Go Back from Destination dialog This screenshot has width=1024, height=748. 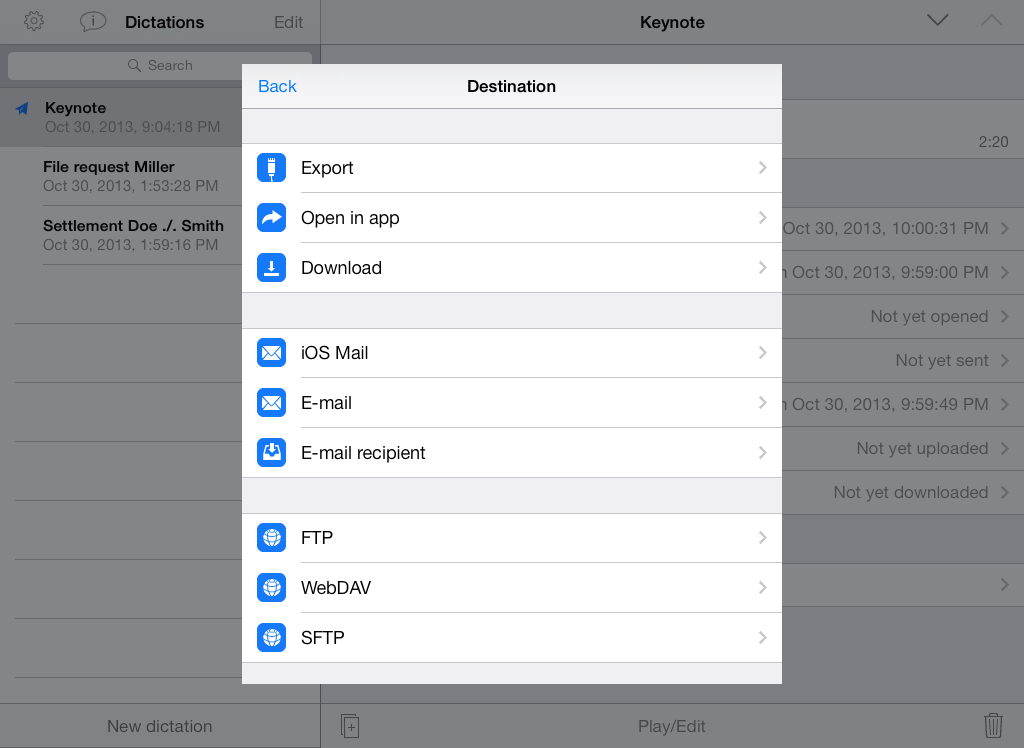pyautogui.click(x=277, y=86)
